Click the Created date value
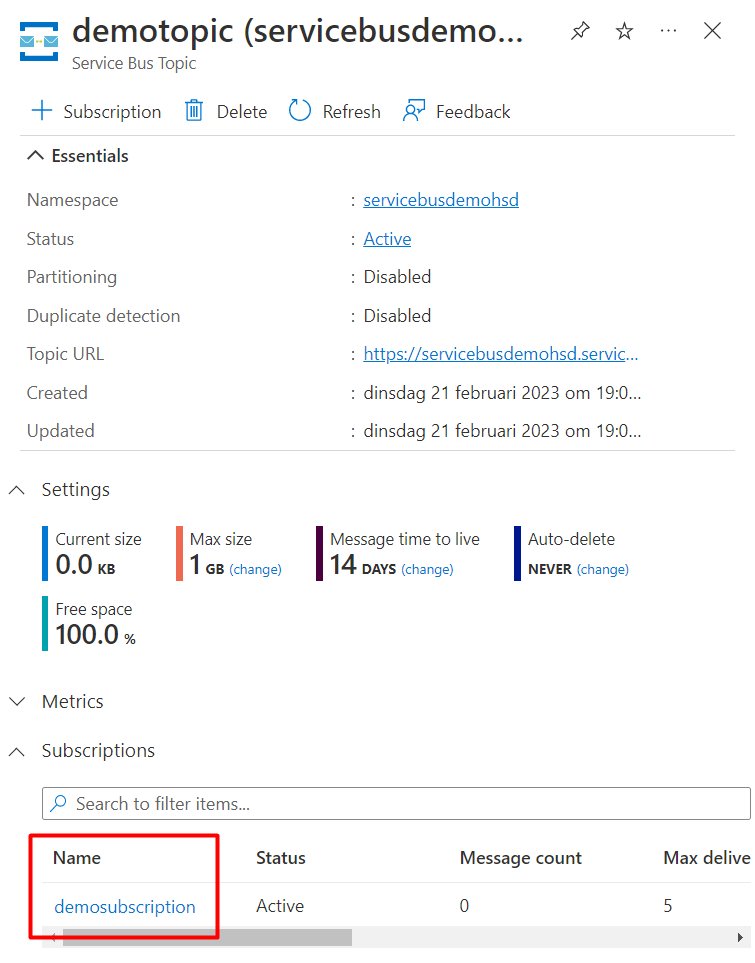Viewport: 755px width, 963px height. [x=502, y=393]
